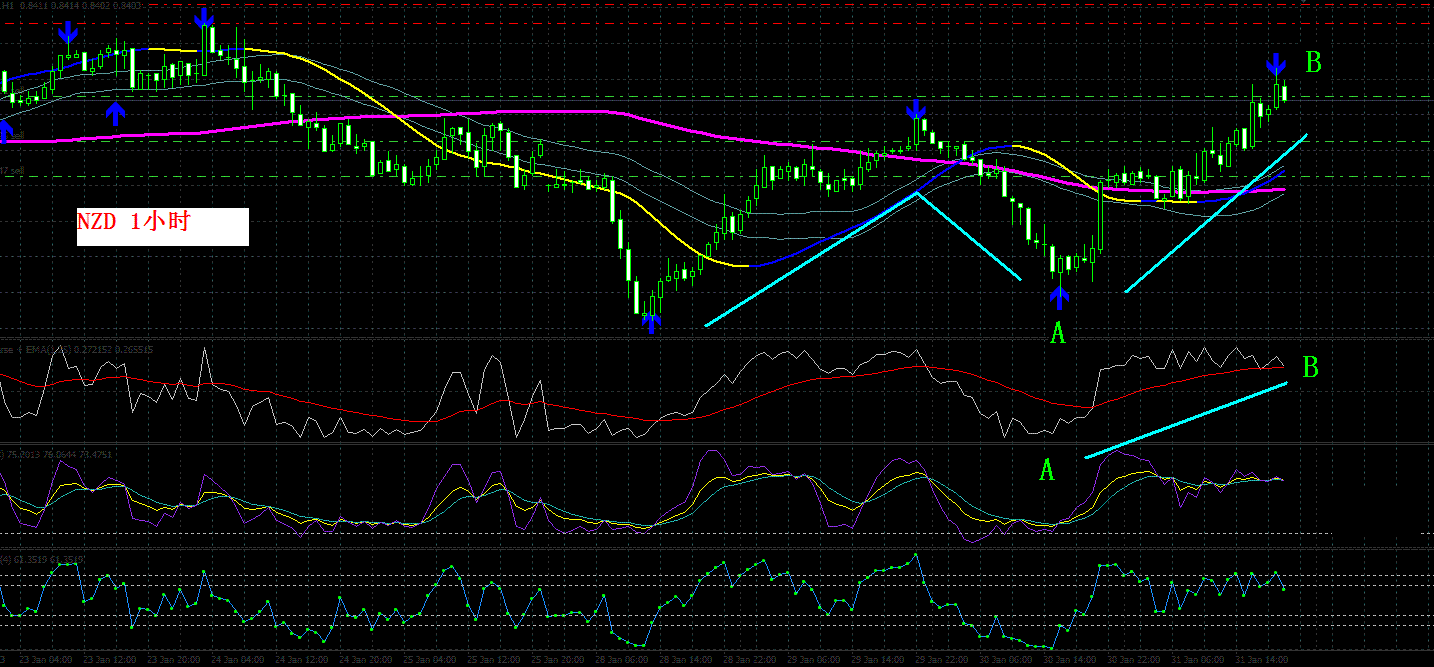Click the '29 Jan 14:00' time axis label
Viewport: 1434px width, 667px height.
click(x=878, y=659)
